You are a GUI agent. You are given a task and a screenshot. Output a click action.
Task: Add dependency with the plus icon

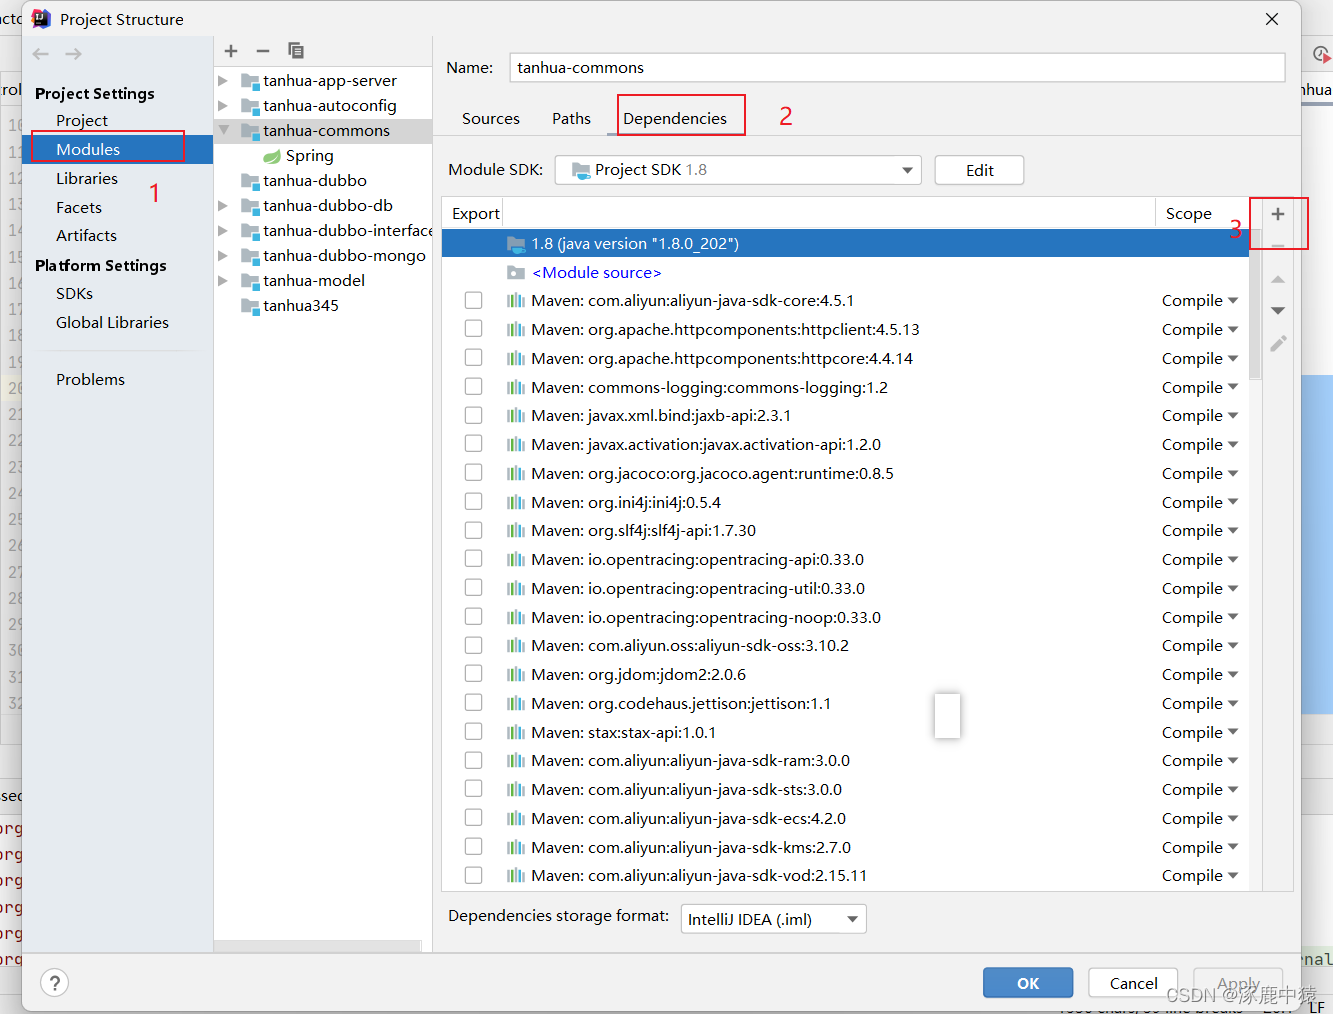[1277, 214]
